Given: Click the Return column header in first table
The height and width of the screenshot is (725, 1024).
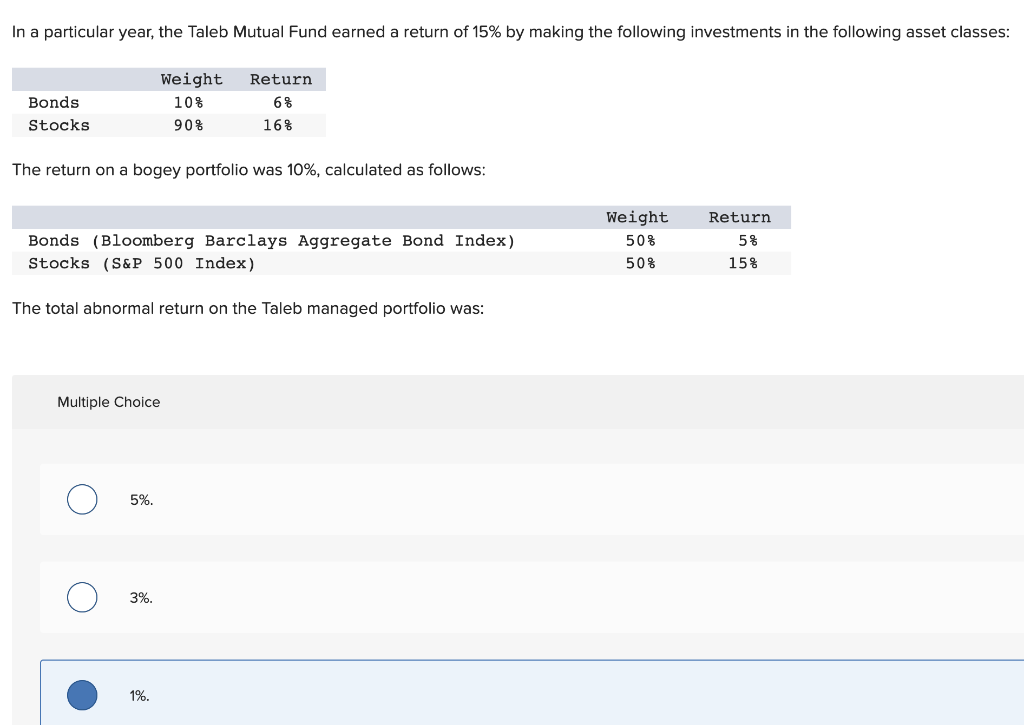Looking at the screenshot, I should pos(281,79).
